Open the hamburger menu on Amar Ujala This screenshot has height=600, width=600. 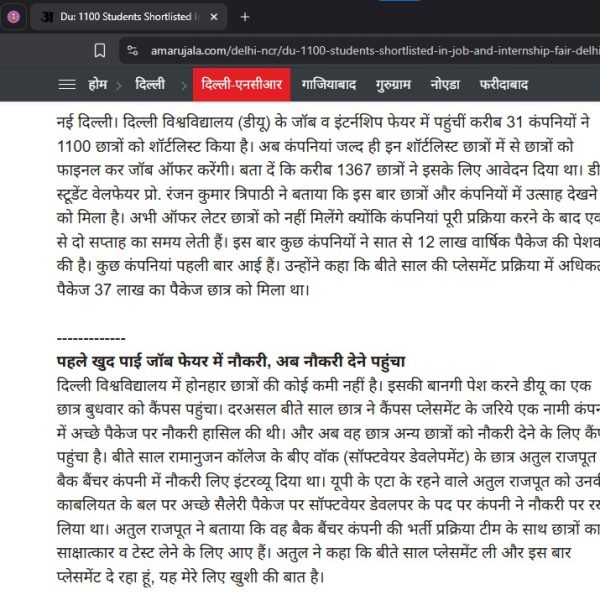point(67,84)
